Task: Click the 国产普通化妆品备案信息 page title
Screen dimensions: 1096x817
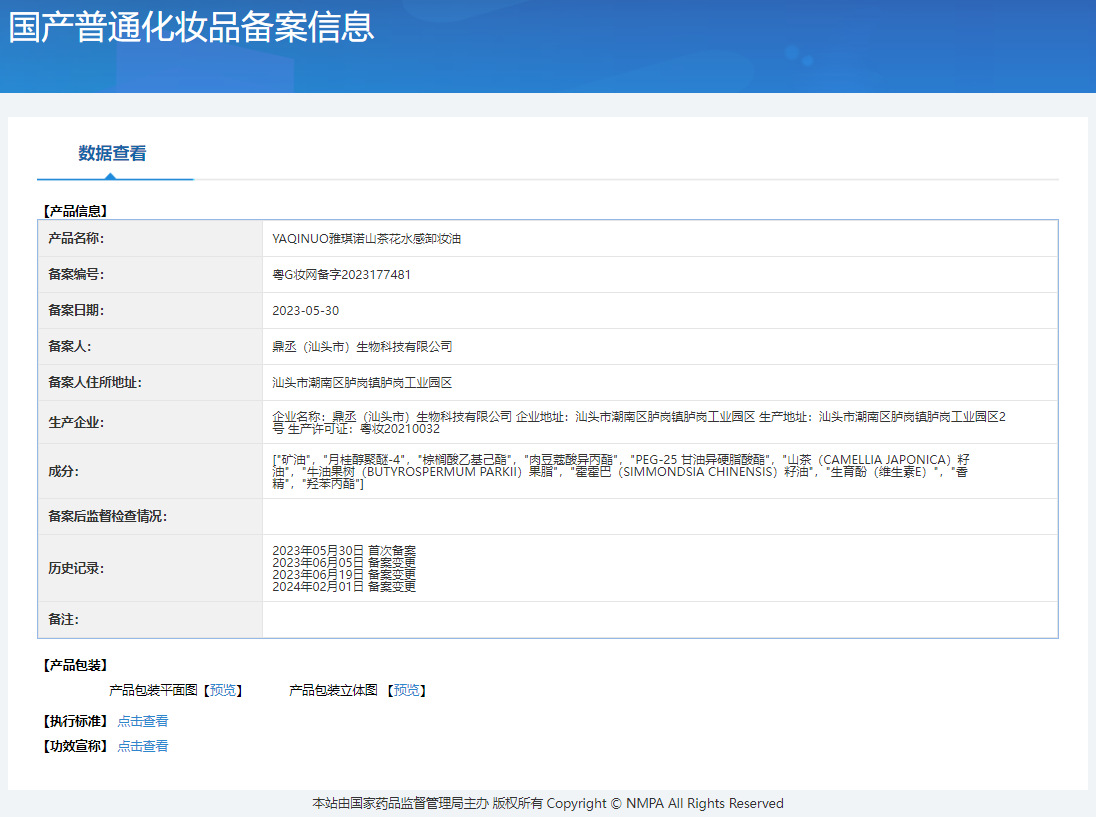Action: pos(191,27)
